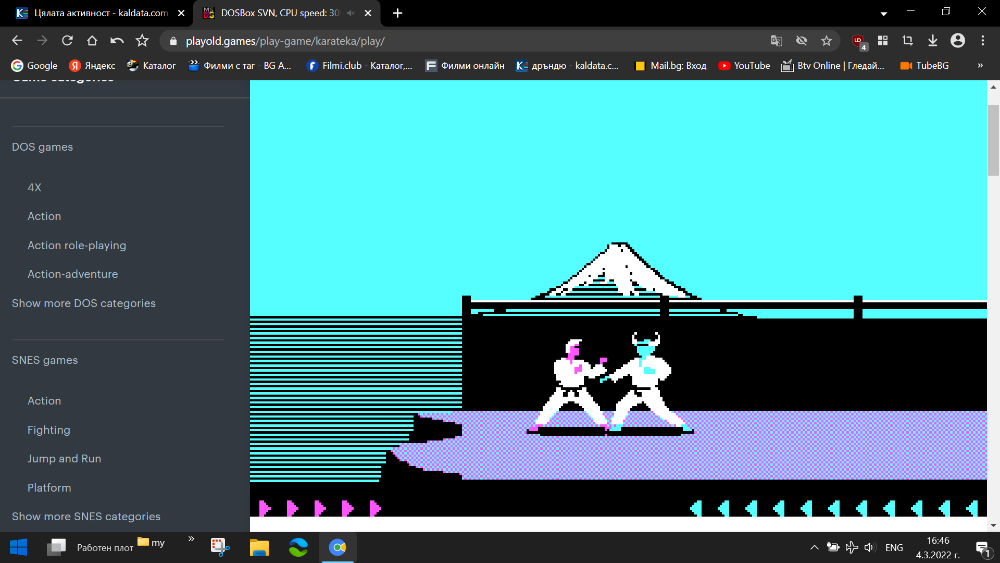Image resolution: width=1000 pixels, height=563 pixels.
Task: Open the volume speaker tray icon
Action: click(x=869, y=547)
